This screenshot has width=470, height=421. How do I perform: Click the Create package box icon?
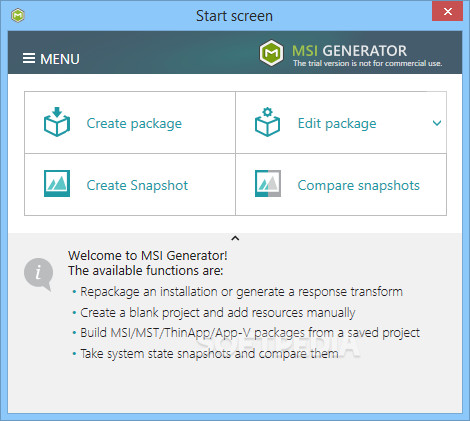click(x=57, y=122)
